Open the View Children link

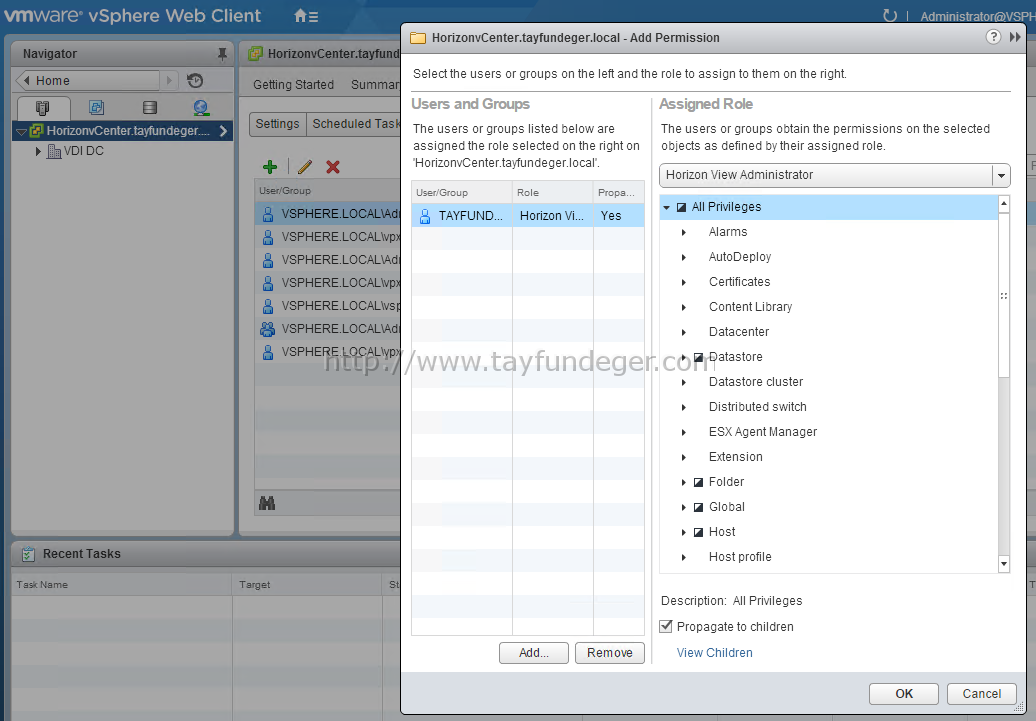click(715, 653)
